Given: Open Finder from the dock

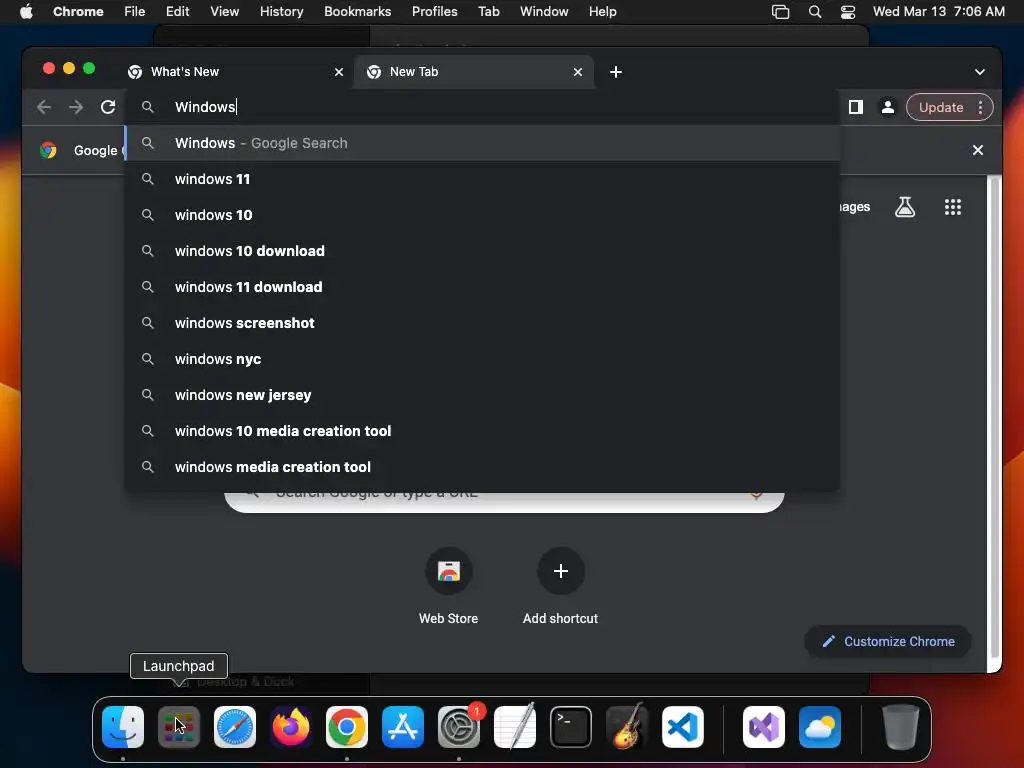Looking at the screenshot, I should [123, 727].
